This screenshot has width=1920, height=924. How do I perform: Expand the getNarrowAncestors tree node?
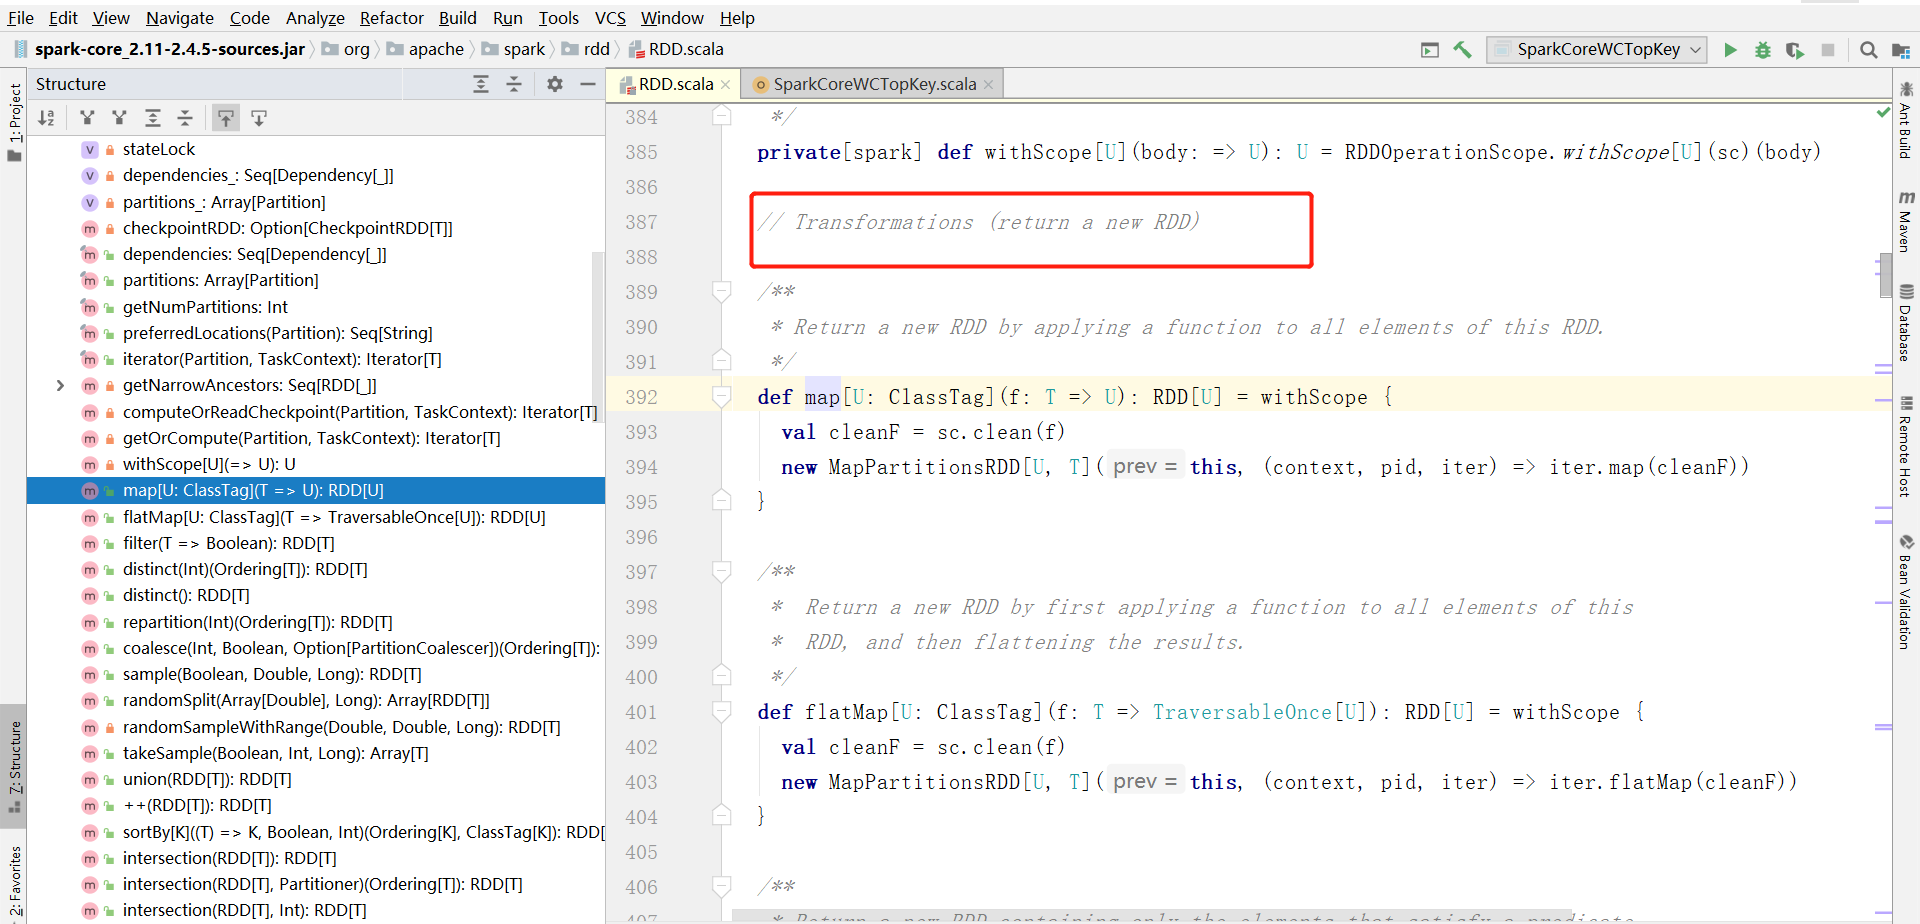click(60, 385)
